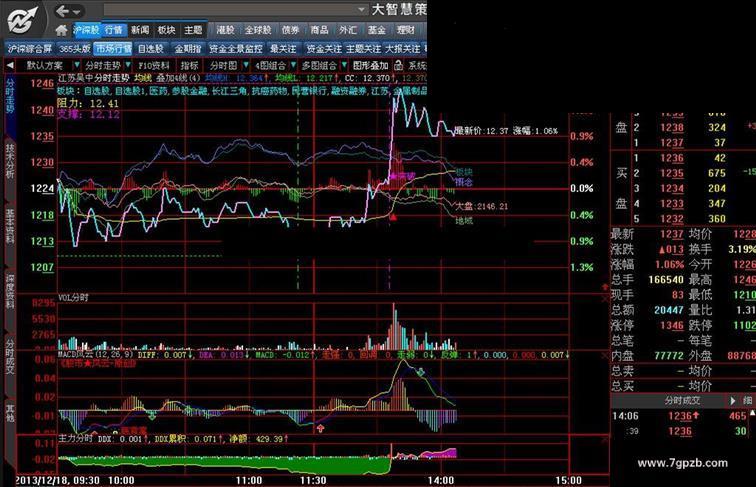Click 分时走势 toolbar button
Screen dimensions: 756x487
click(x=103, y=65)
